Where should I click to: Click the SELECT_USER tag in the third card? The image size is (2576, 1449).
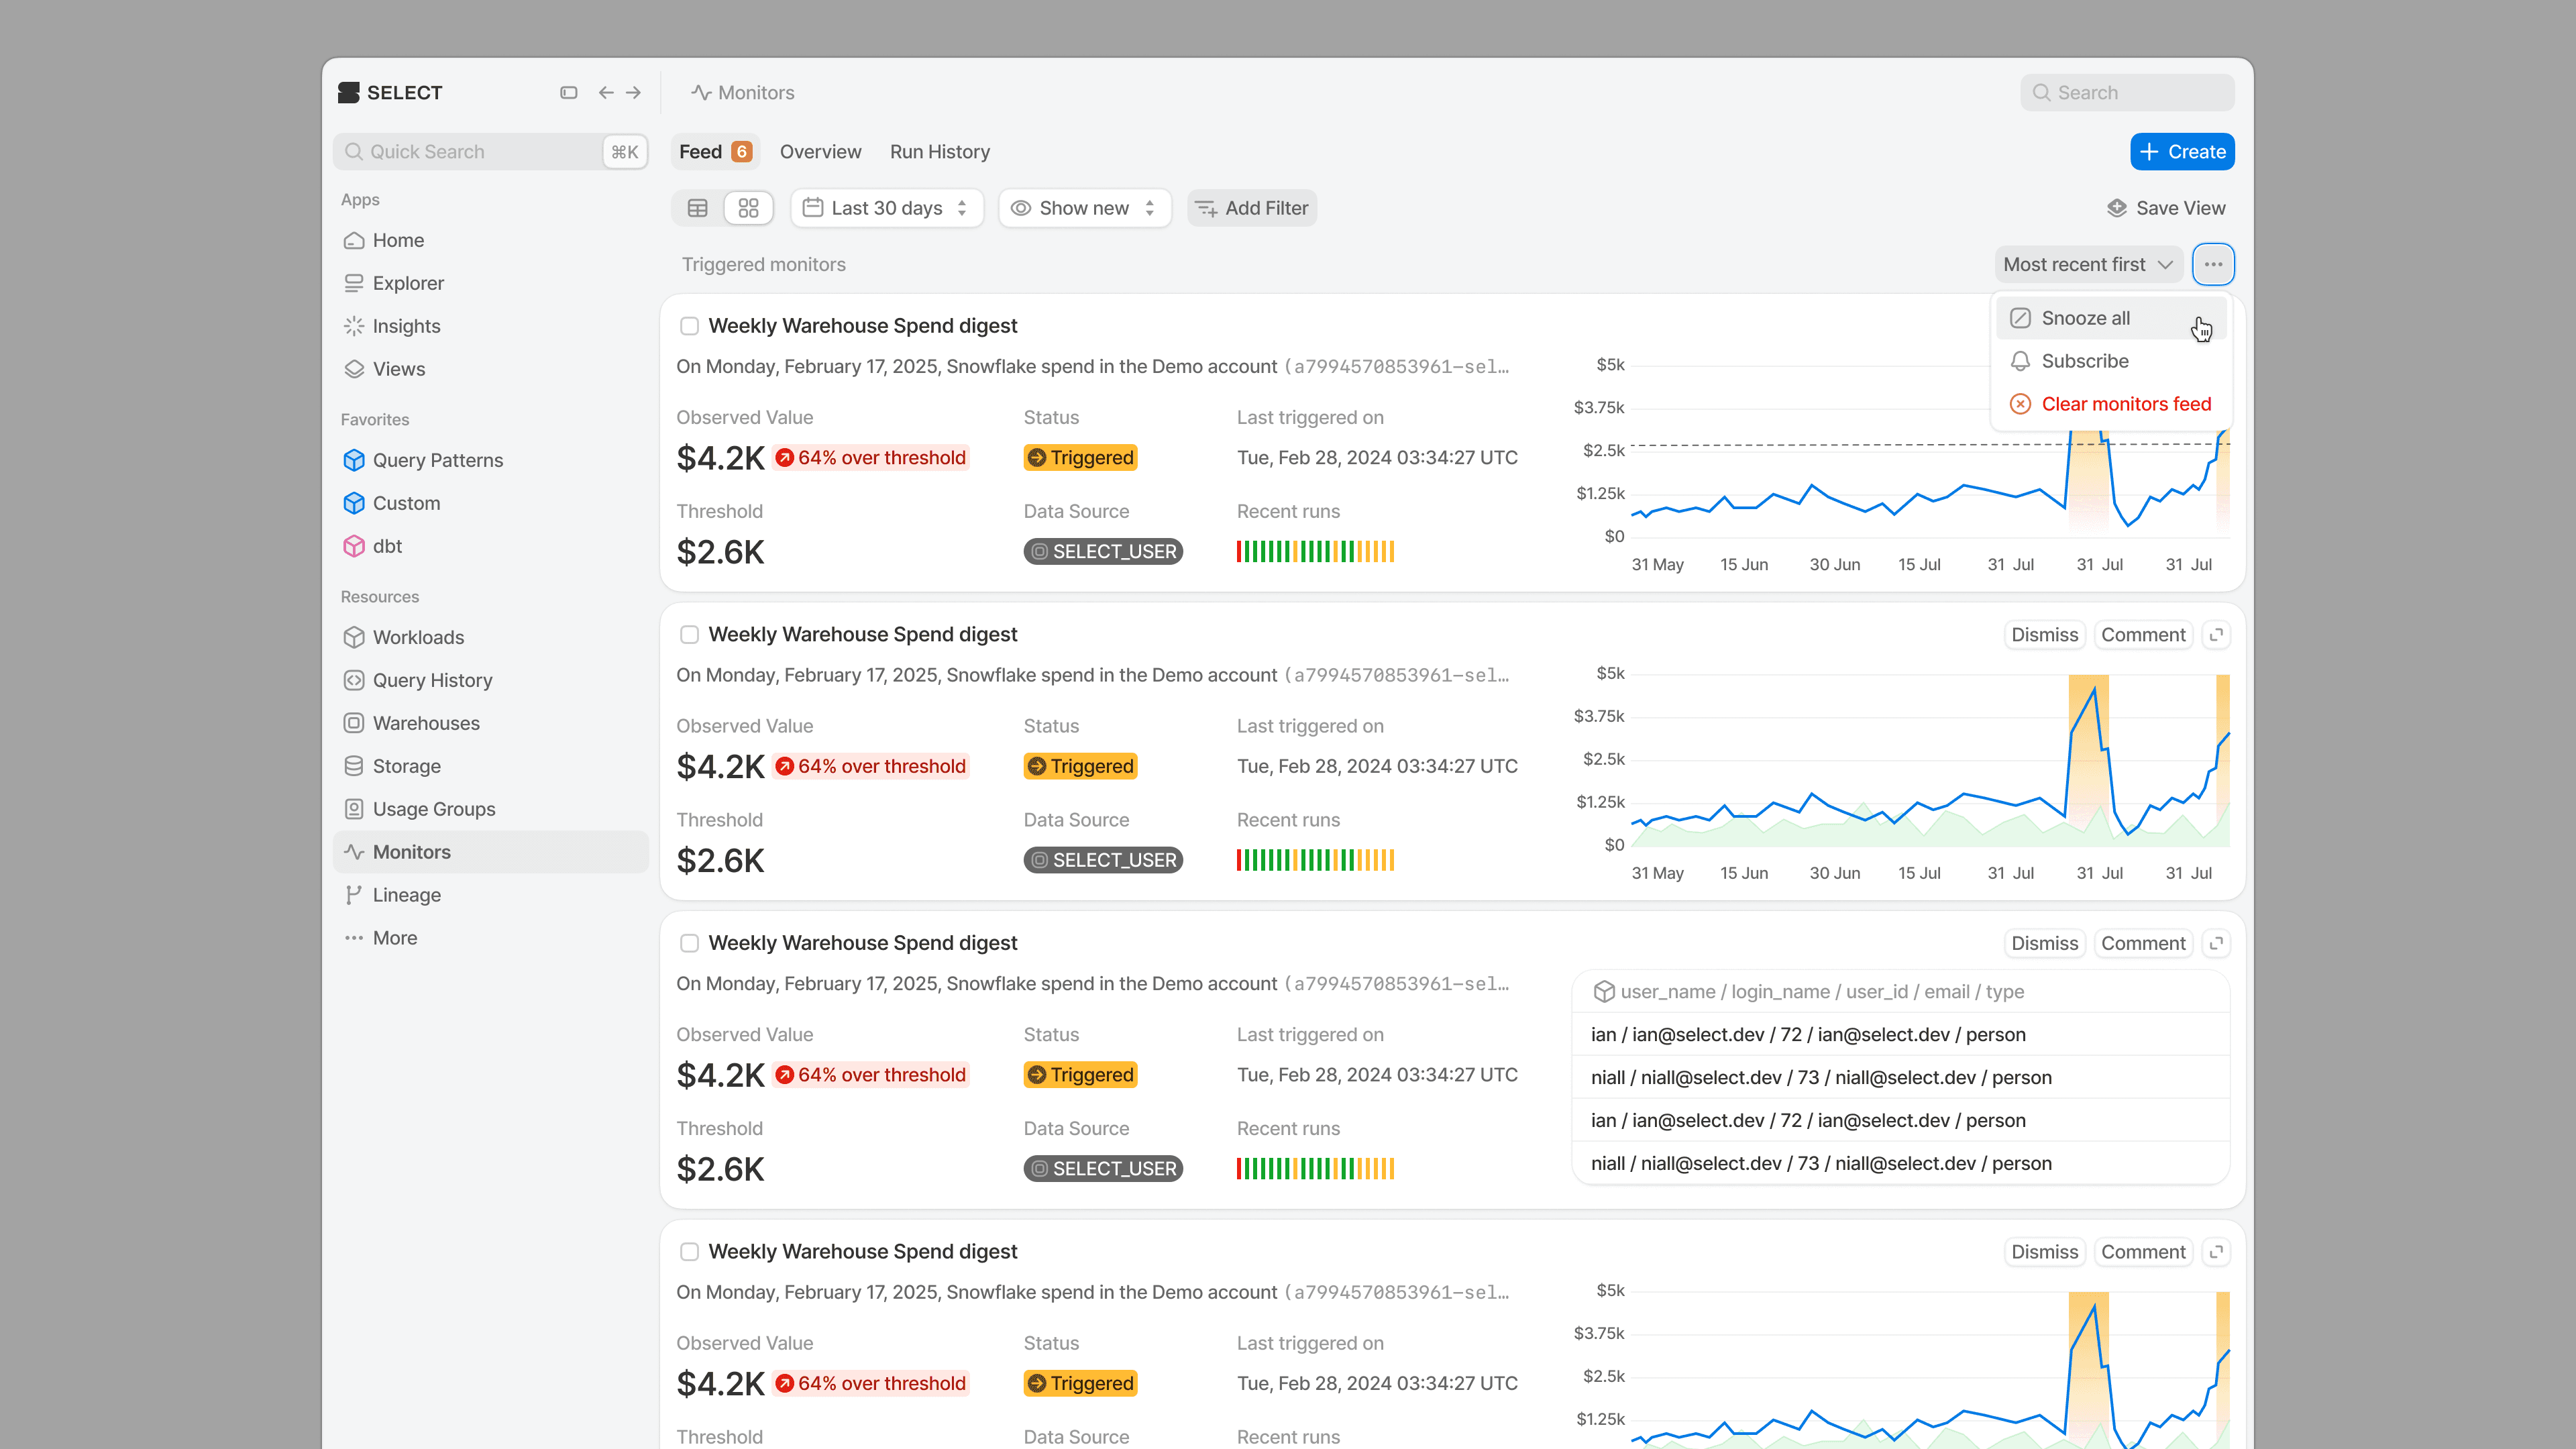tap(1103, 1169)
